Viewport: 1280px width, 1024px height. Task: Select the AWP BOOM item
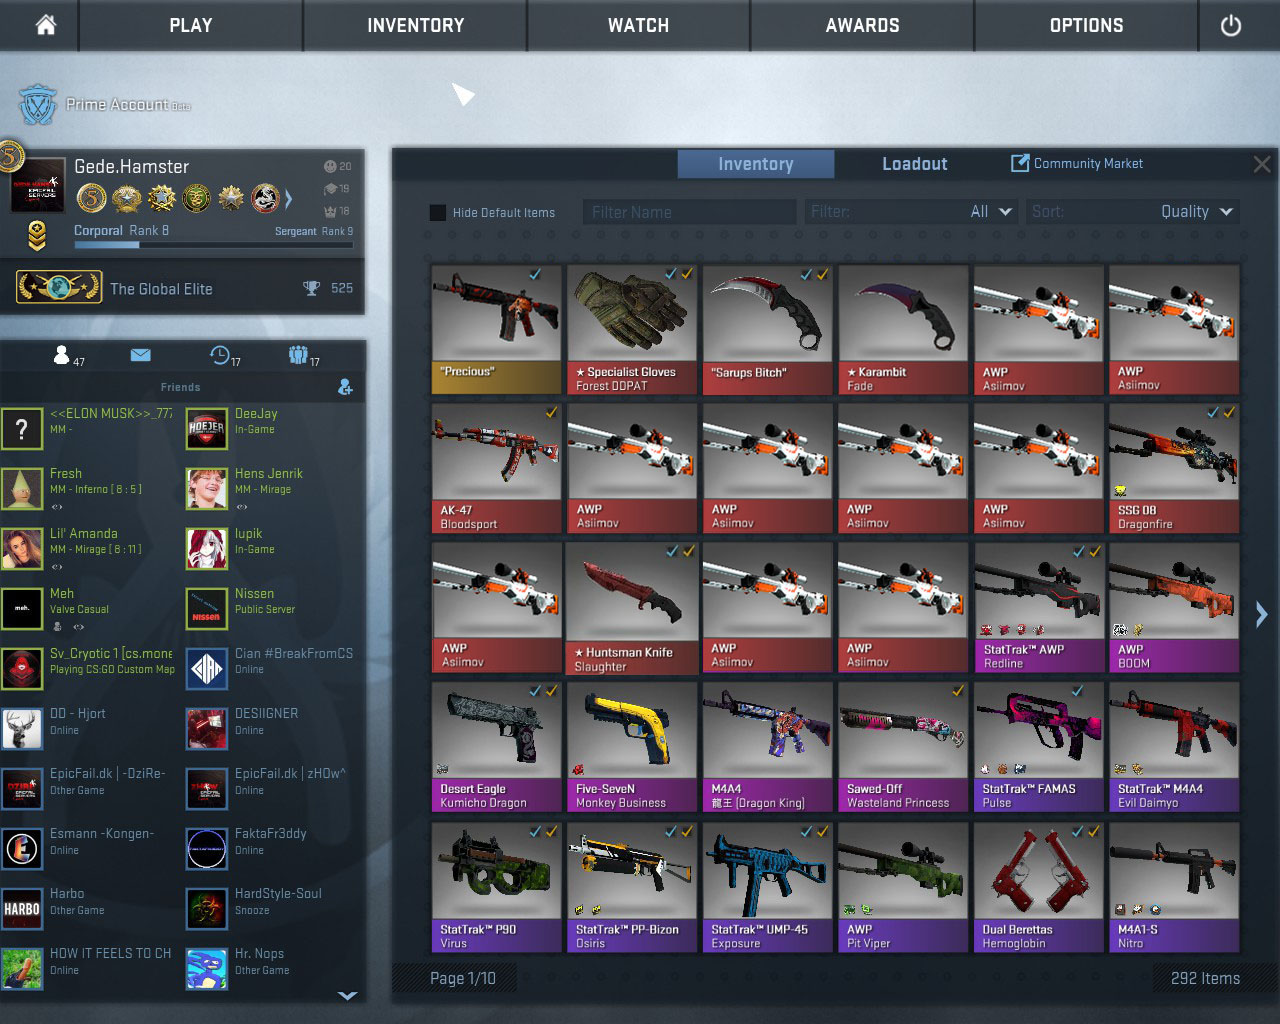[1174, 607]
